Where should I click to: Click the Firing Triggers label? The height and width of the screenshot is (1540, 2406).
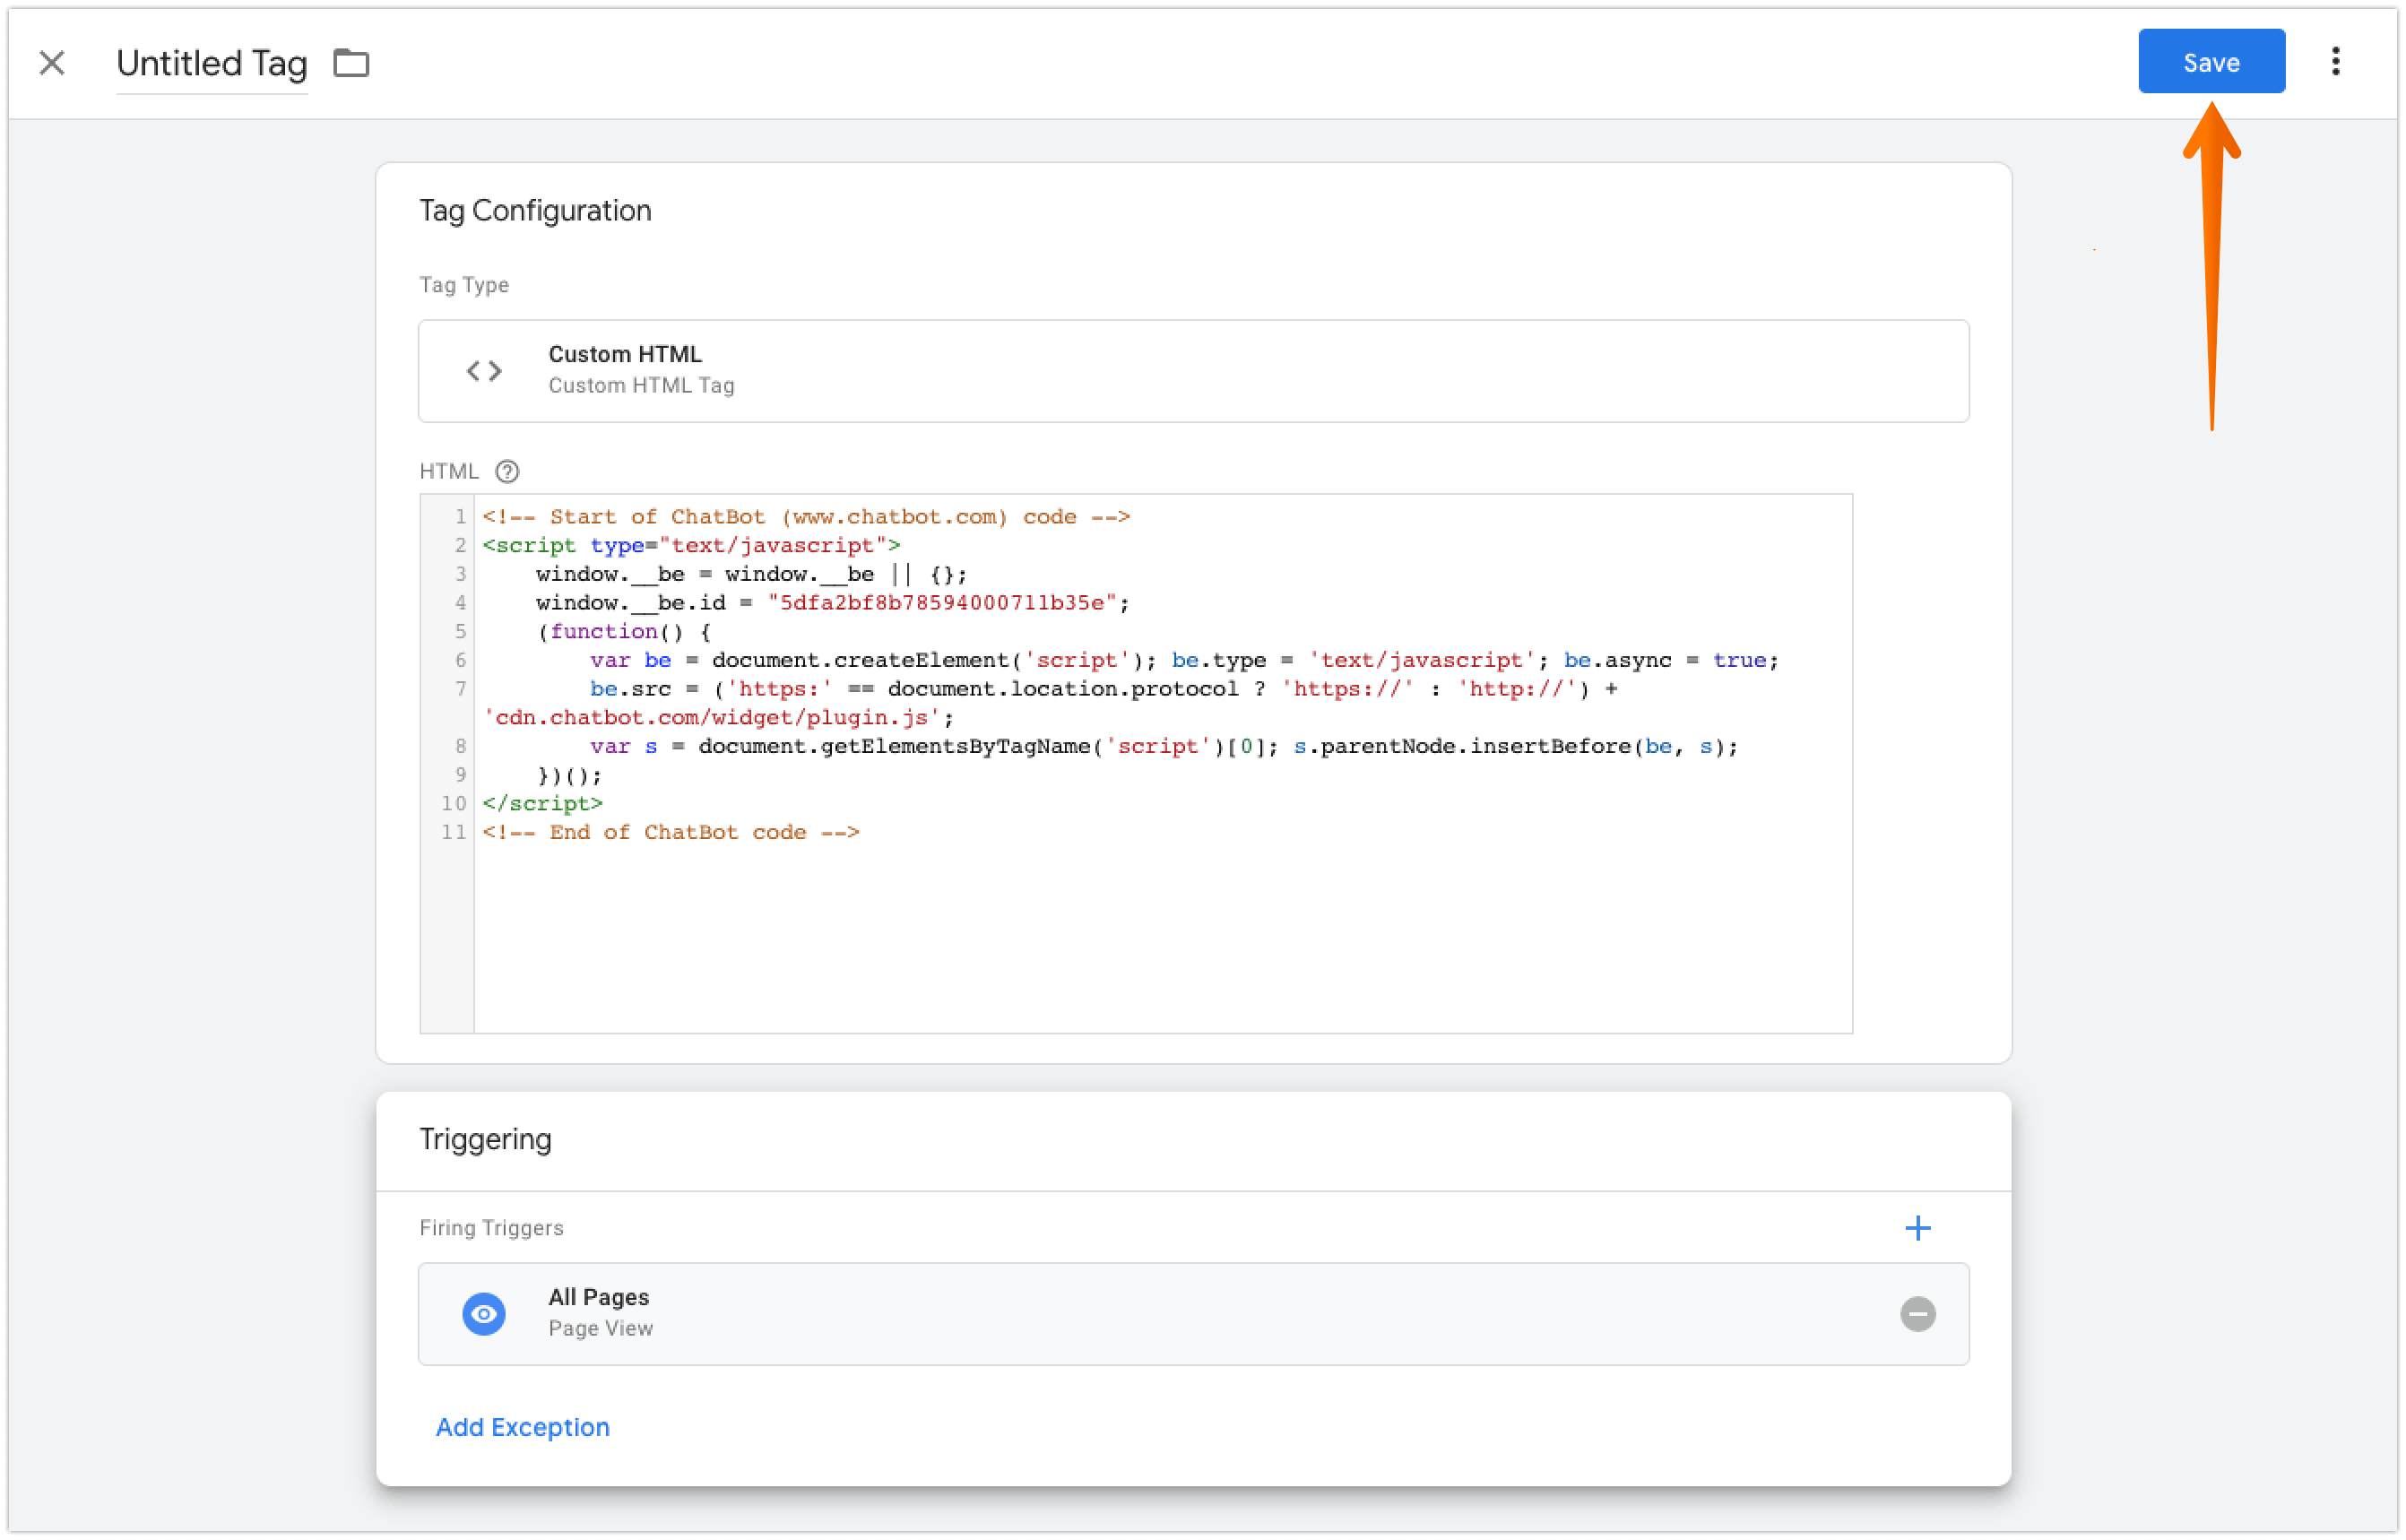click(x=491, y=1227)
